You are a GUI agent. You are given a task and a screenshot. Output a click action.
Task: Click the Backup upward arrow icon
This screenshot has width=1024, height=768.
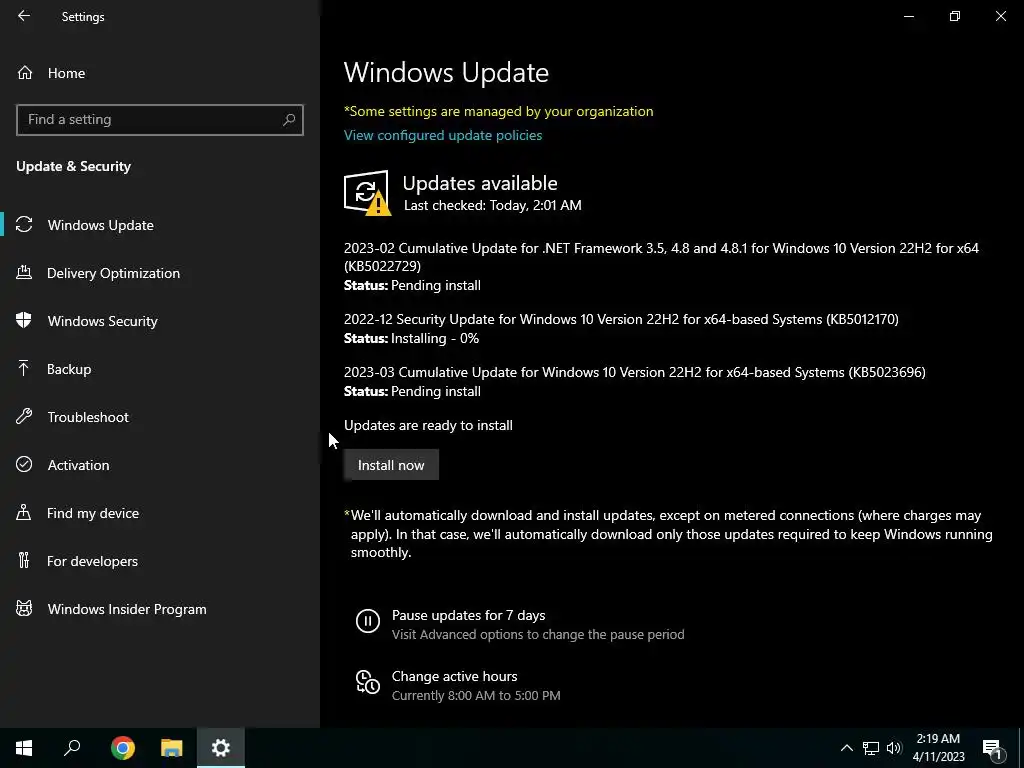[x=24, y=369]
